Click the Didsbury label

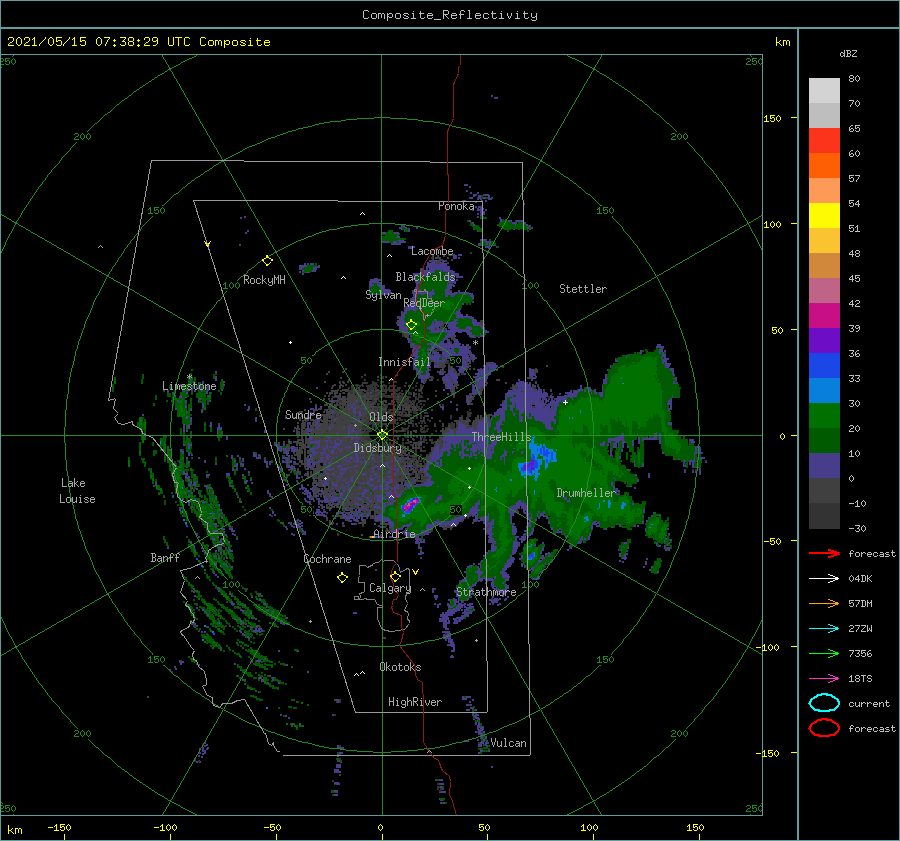377,448
